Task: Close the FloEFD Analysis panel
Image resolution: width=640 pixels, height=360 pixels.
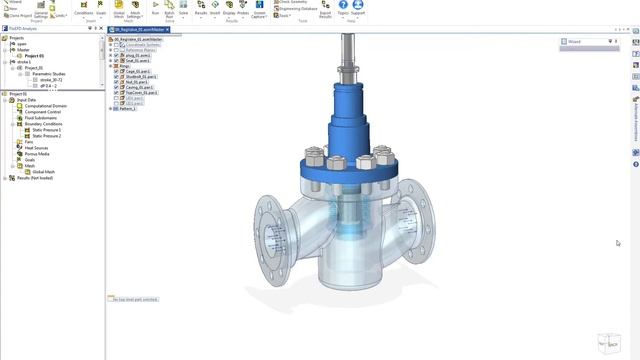Action: click(x=101, y=29)
